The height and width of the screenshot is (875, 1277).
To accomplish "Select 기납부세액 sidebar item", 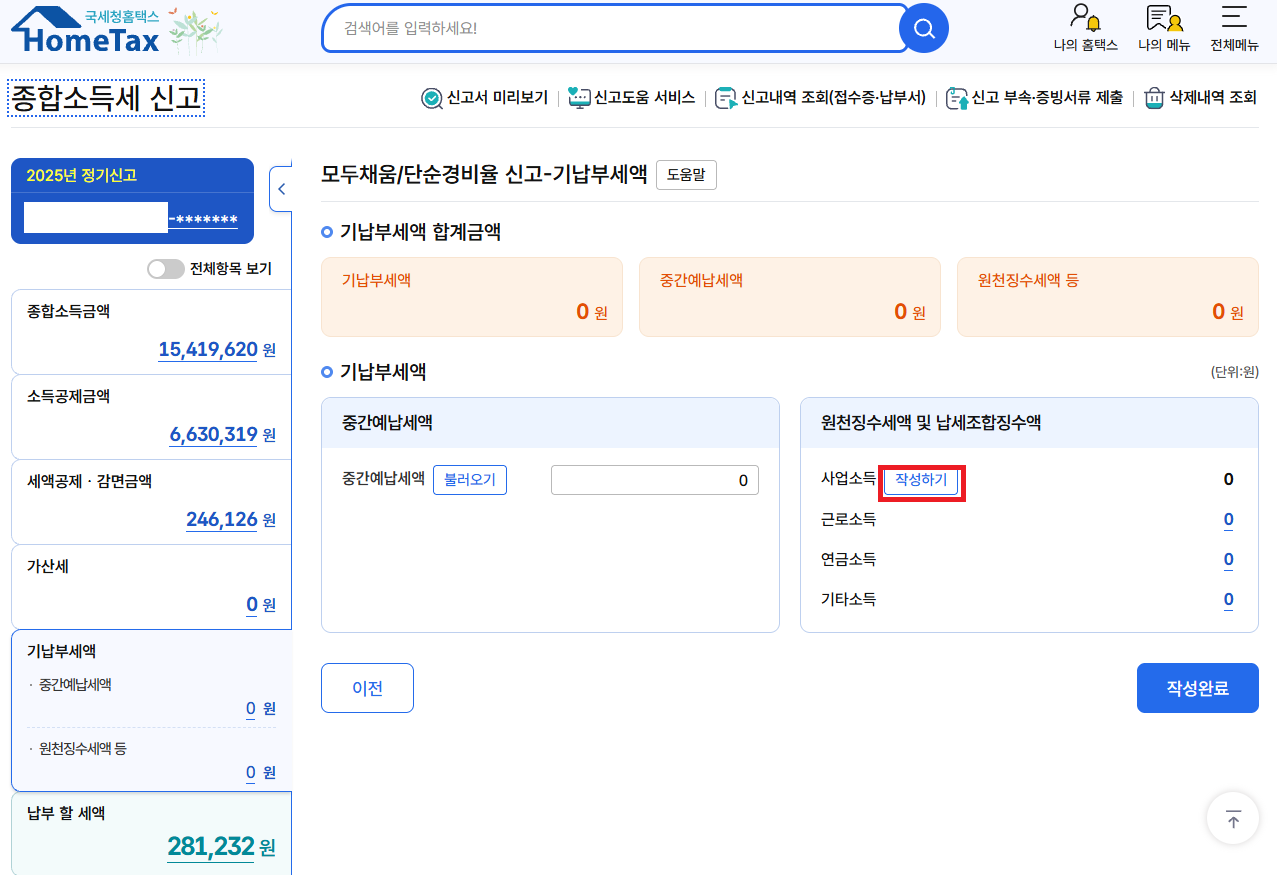I will 151,711.
